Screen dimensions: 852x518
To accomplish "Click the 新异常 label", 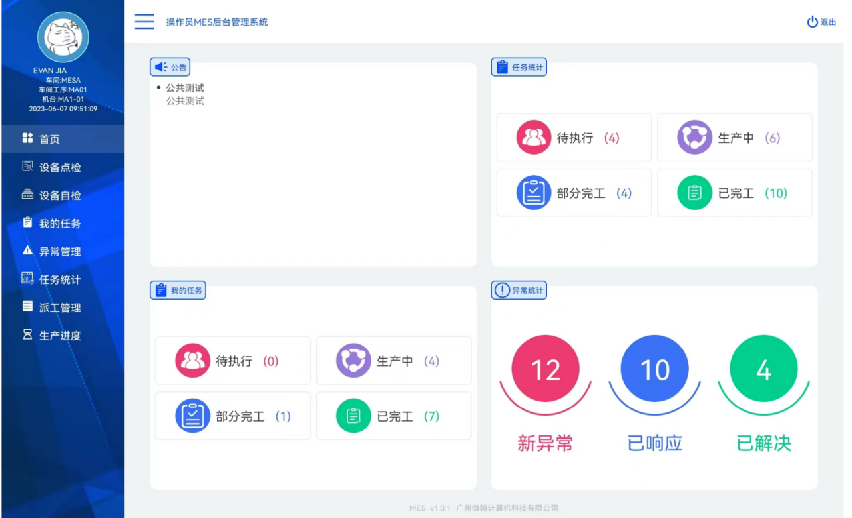I will tap(546, 444).
